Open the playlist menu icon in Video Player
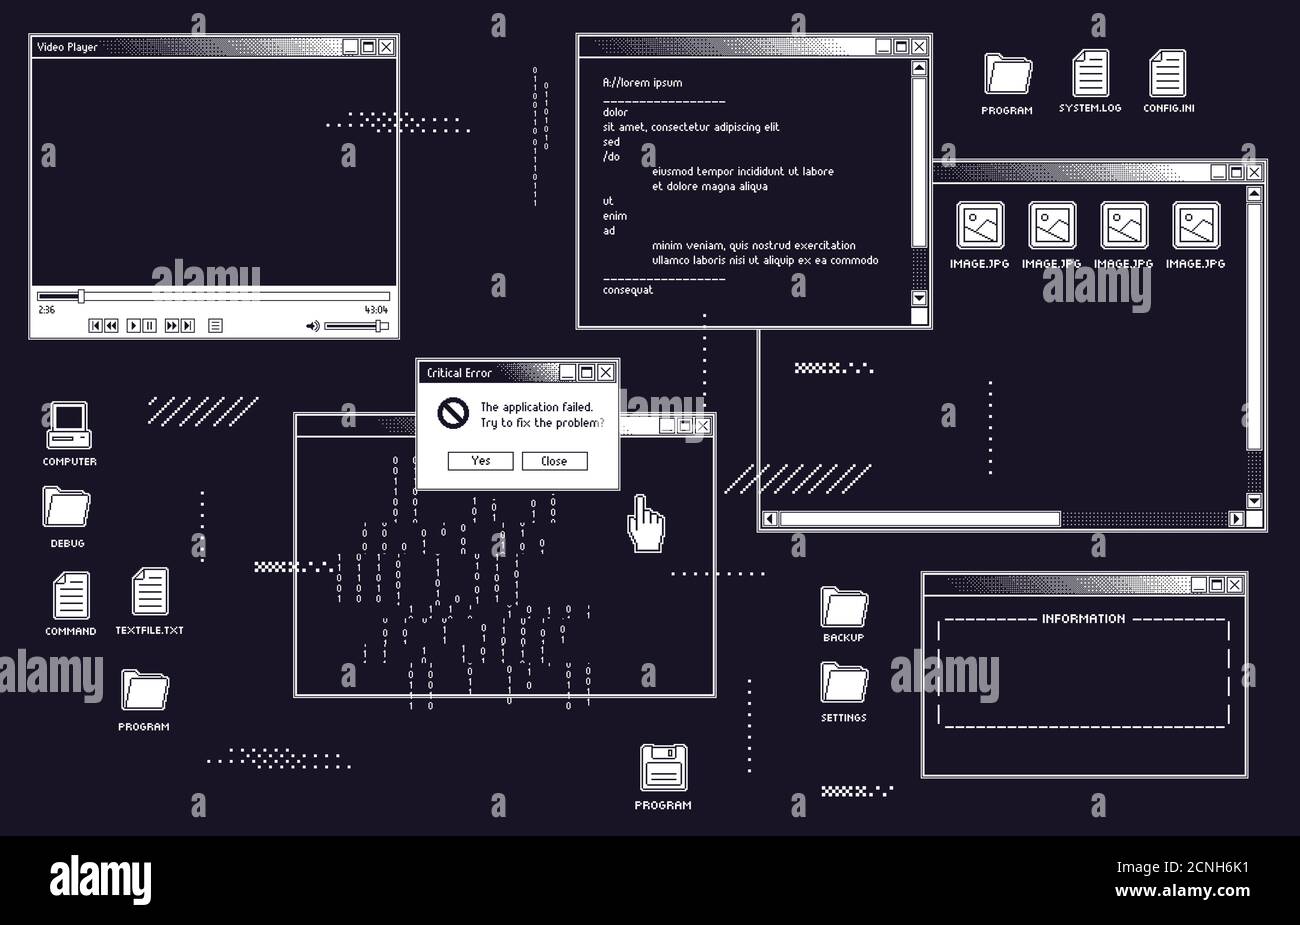 pos(215,326)
